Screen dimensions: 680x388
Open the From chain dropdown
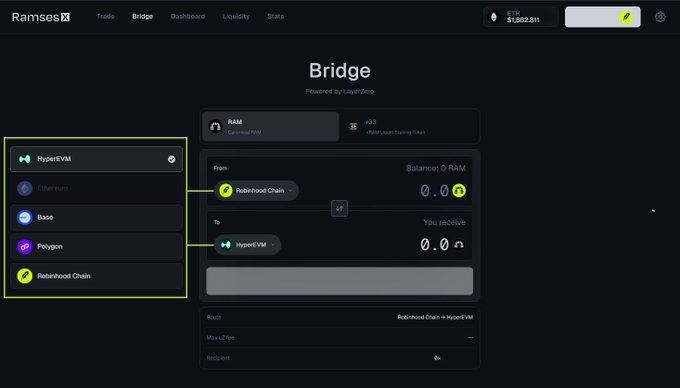256,190
